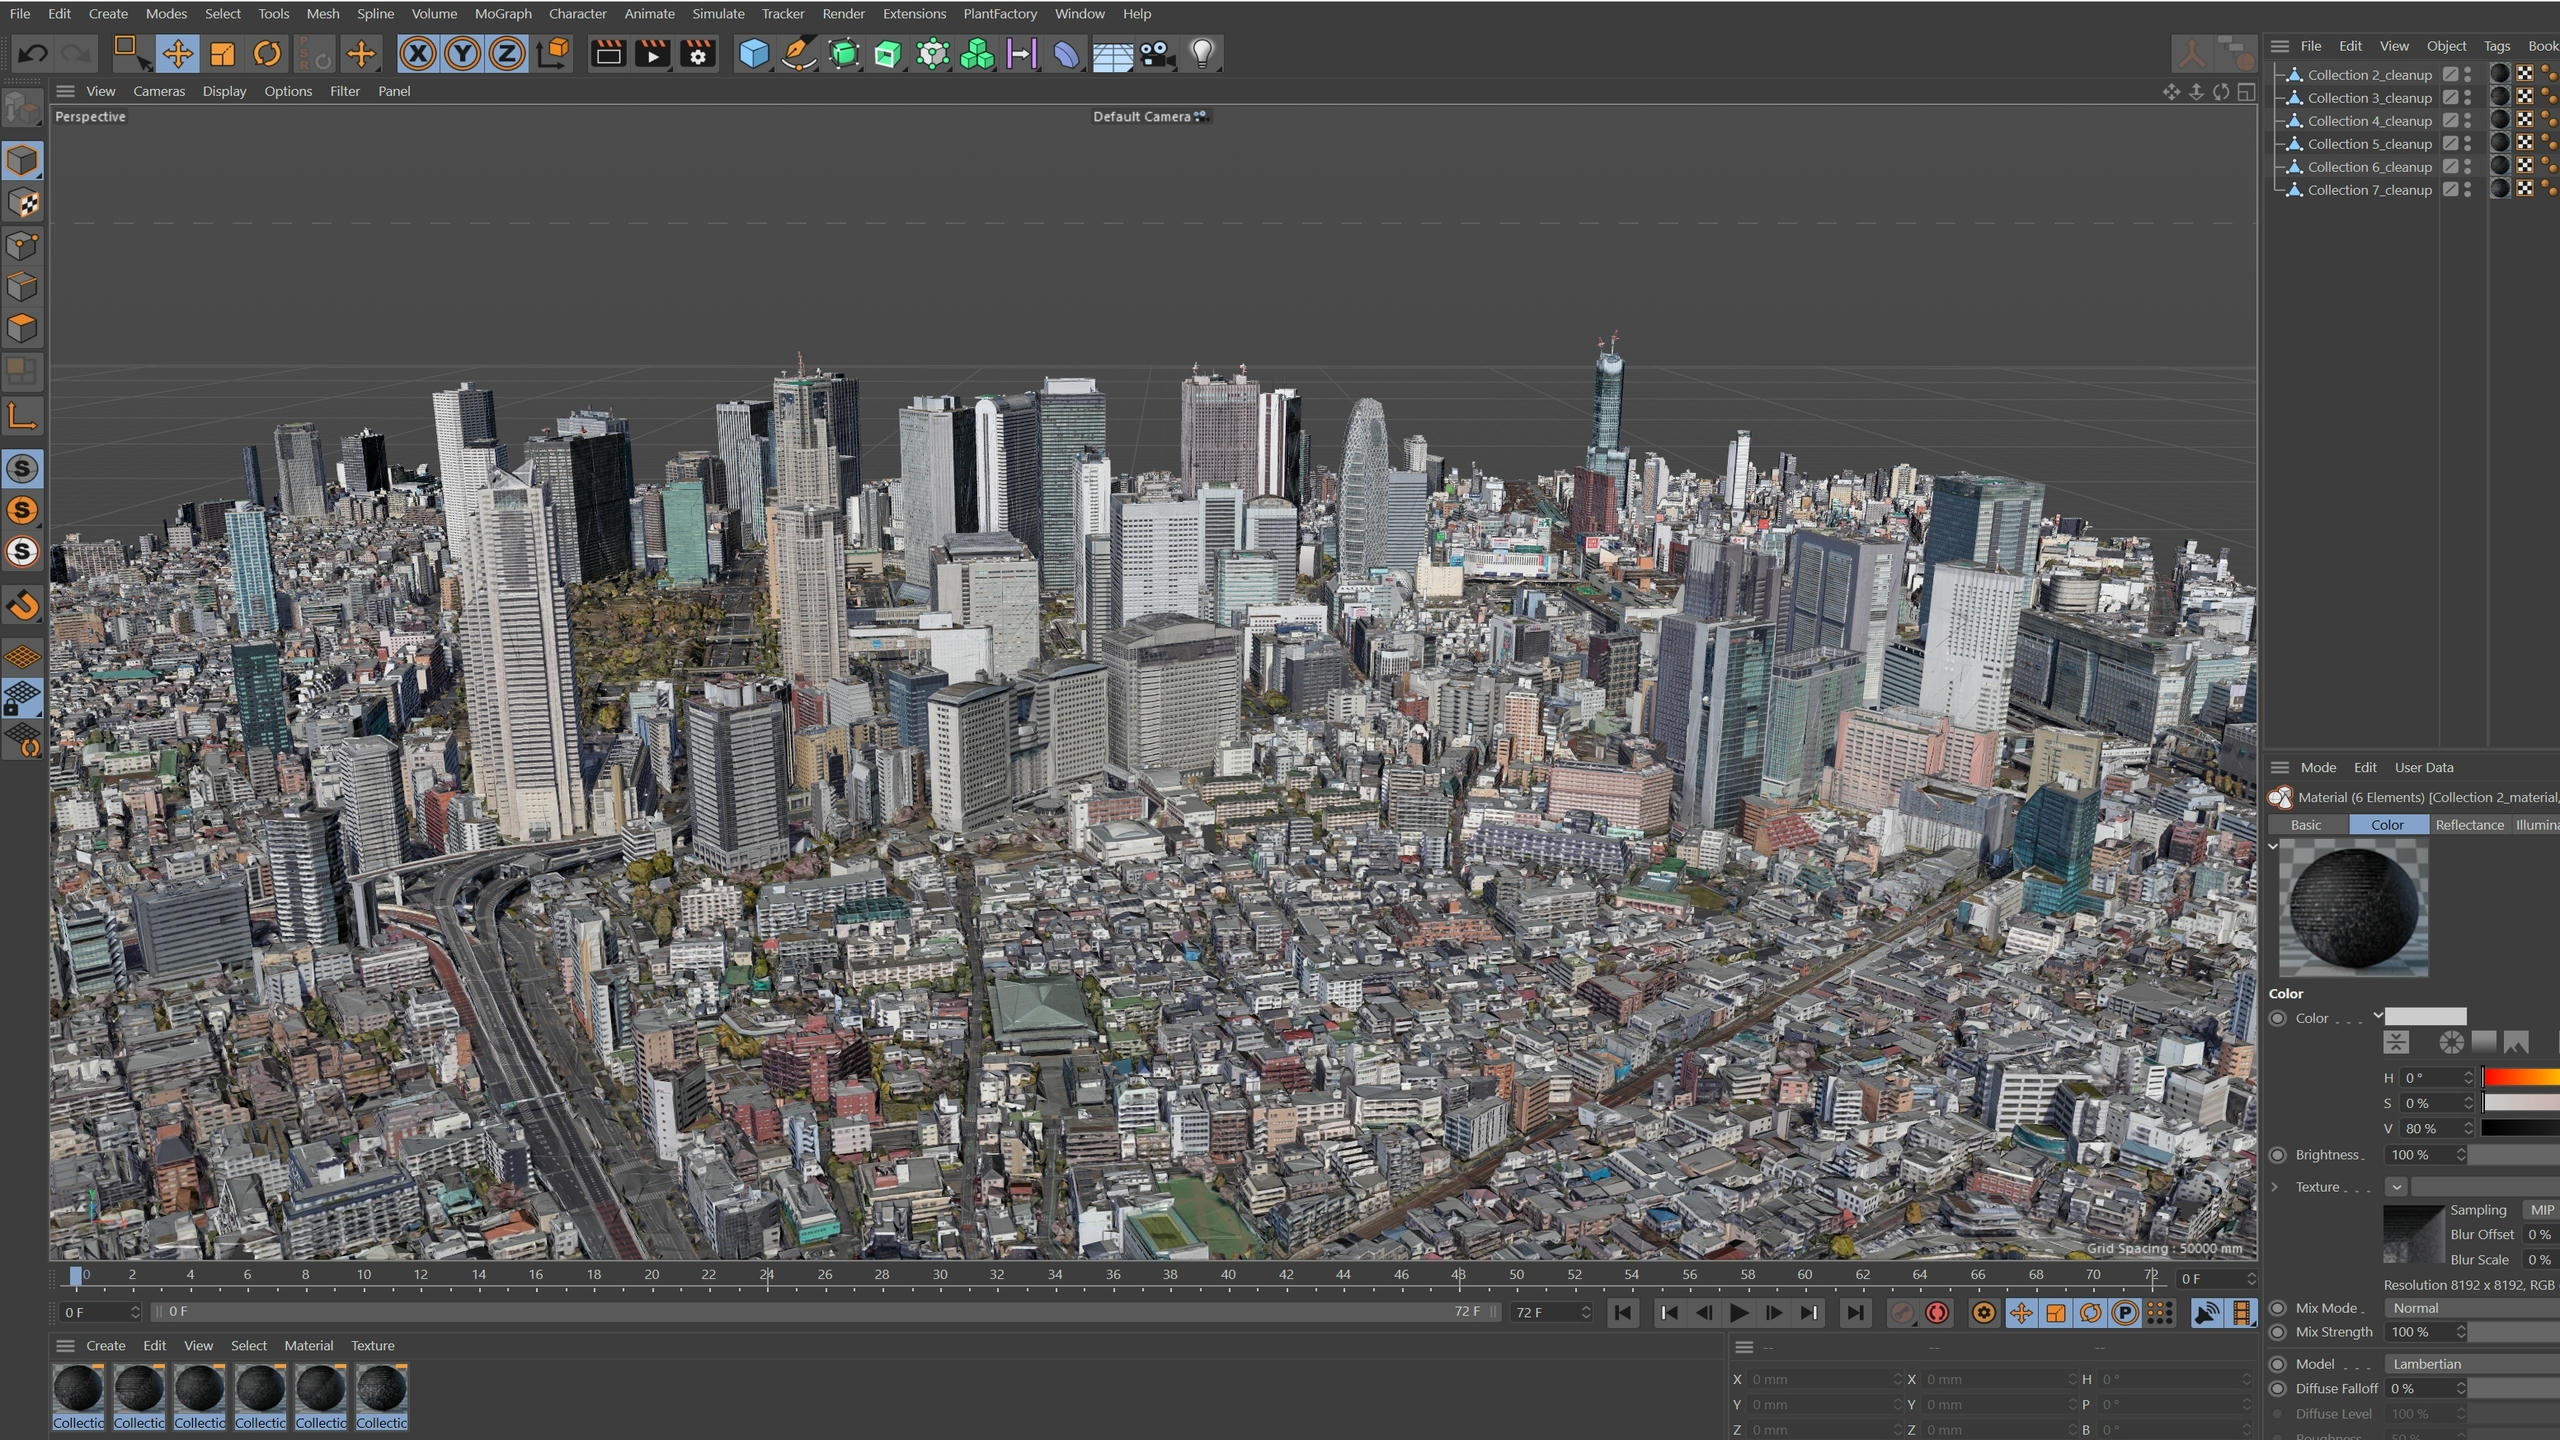Image resolution: width=2560 pixels, height=1440 pixels.
Task: Switch to Model mode in left toolbar
Action: pos(22,161)
